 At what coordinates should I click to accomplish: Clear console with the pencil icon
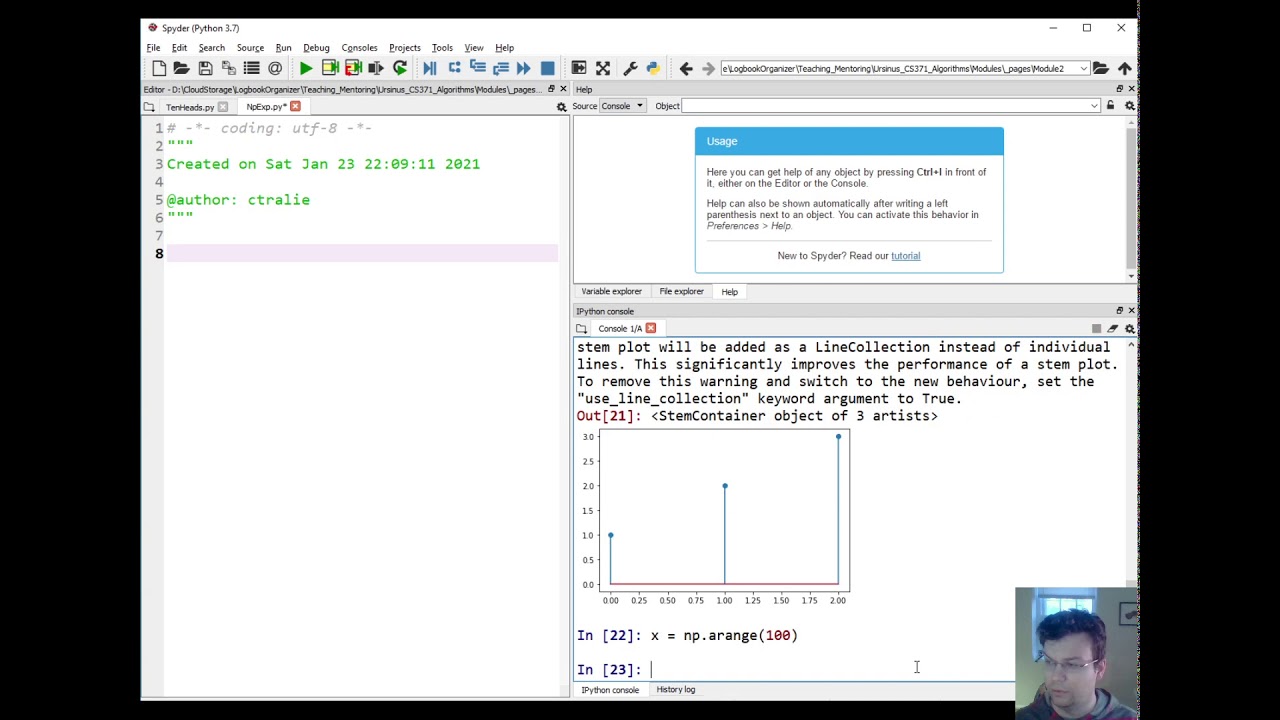[x=1112, y=328]
